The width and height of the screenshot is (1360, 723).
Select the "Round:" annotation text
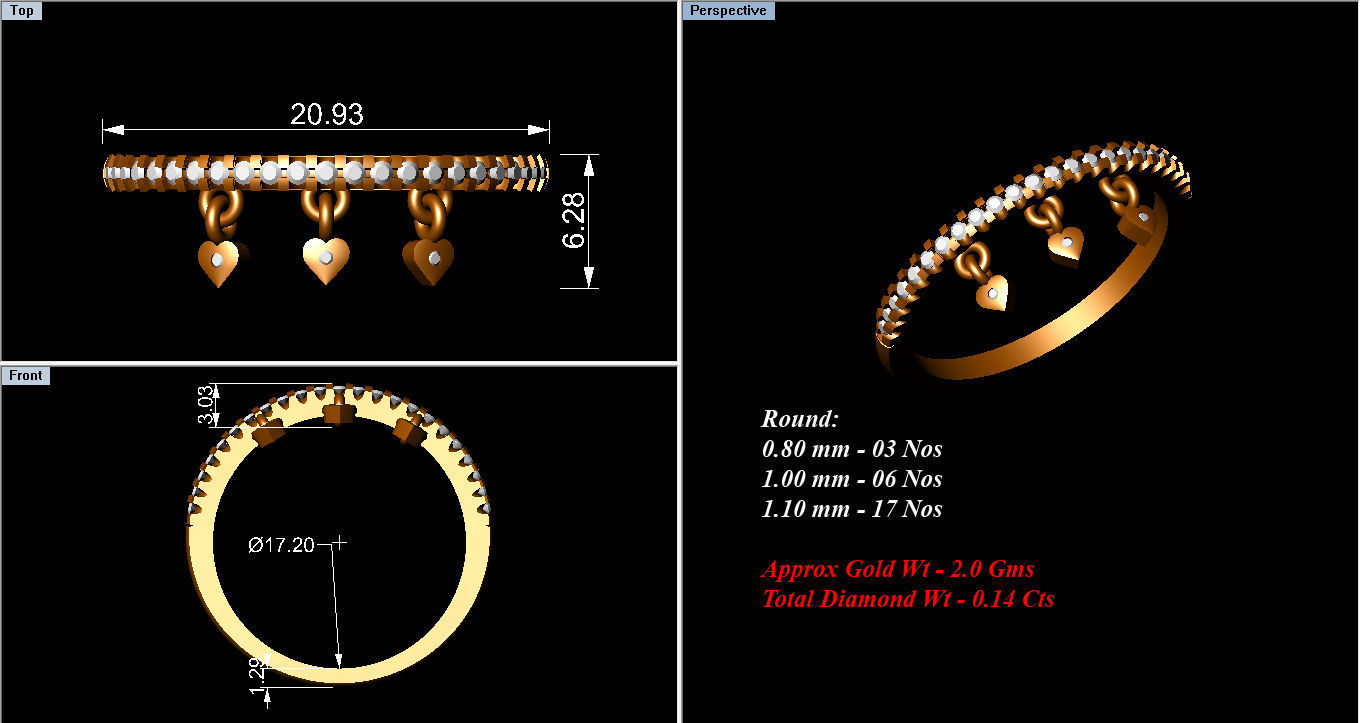800,419
